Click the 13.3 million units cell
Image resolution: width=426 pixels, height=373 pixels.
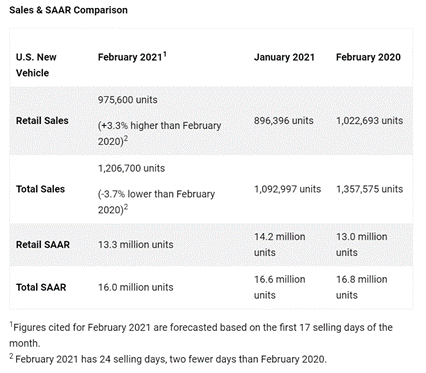(x=136, y=245)
